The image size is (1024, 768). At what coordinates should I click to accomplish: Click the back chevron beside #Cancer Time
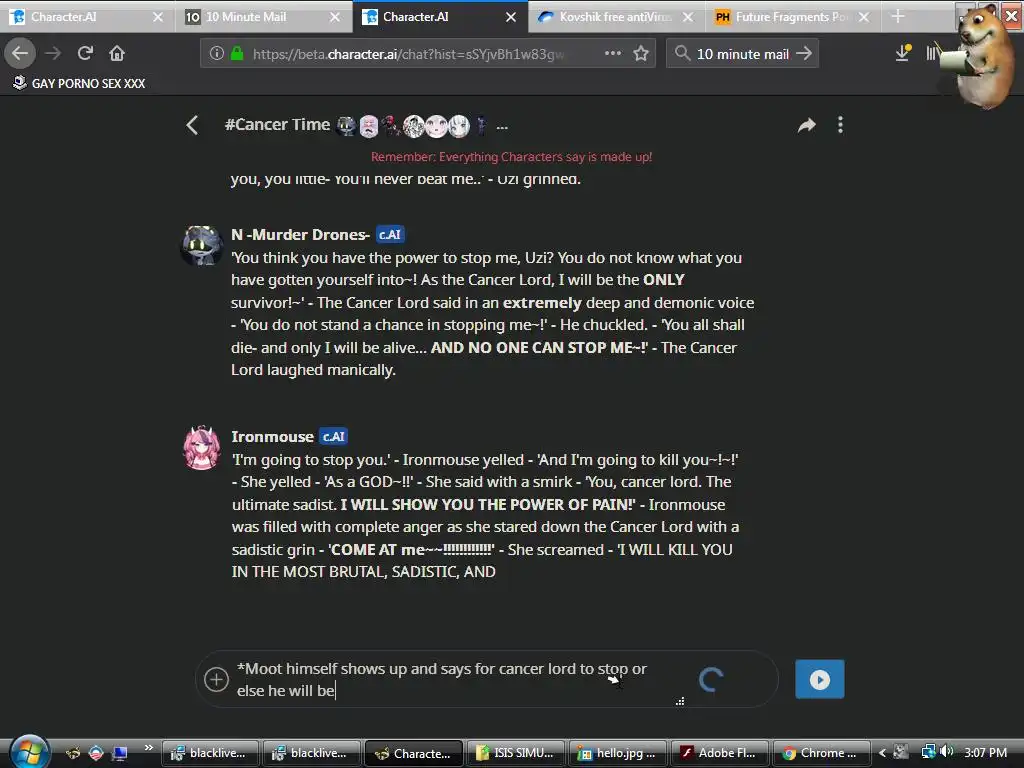[192, 125]
